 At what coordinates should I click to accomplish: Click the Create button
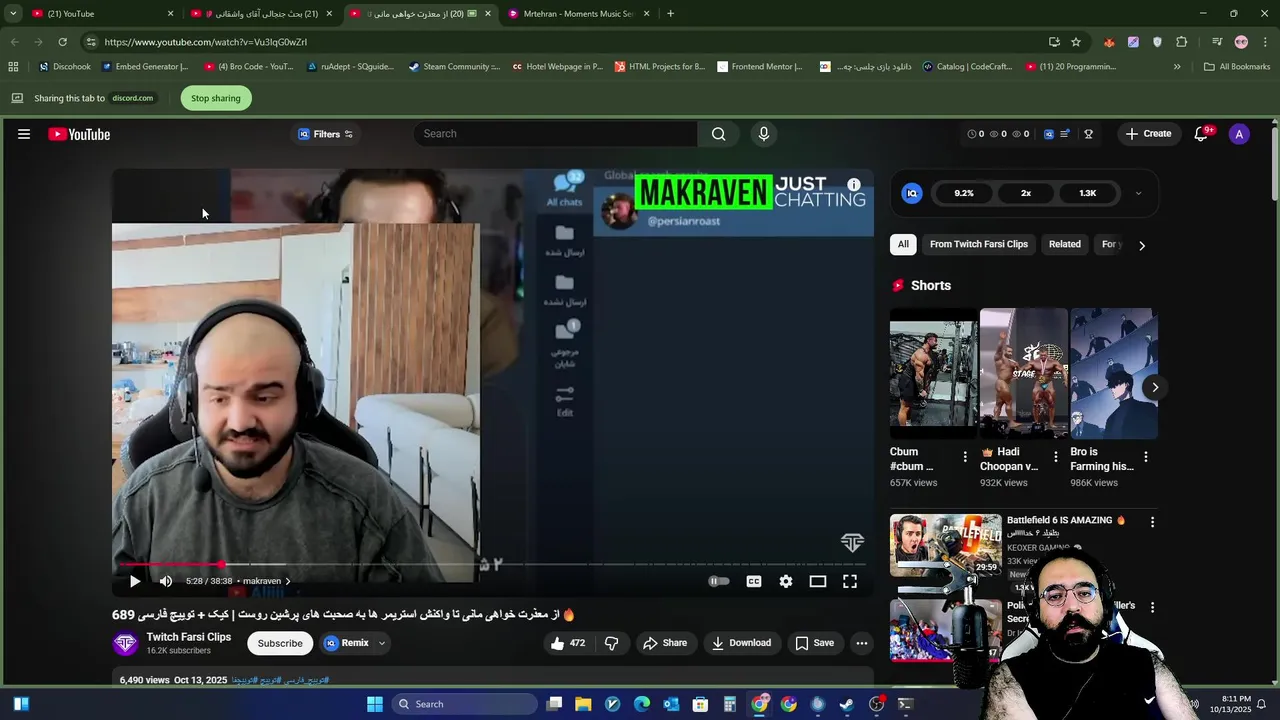[x=1148, y=134]
